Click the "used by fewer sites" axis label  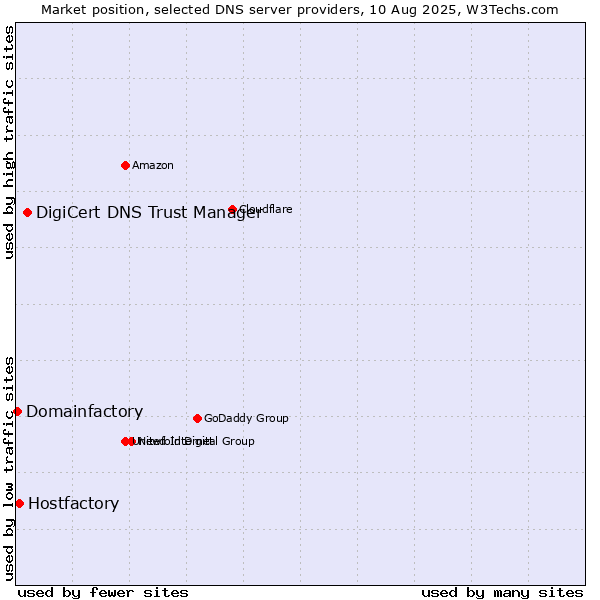(x=103, y=593)
